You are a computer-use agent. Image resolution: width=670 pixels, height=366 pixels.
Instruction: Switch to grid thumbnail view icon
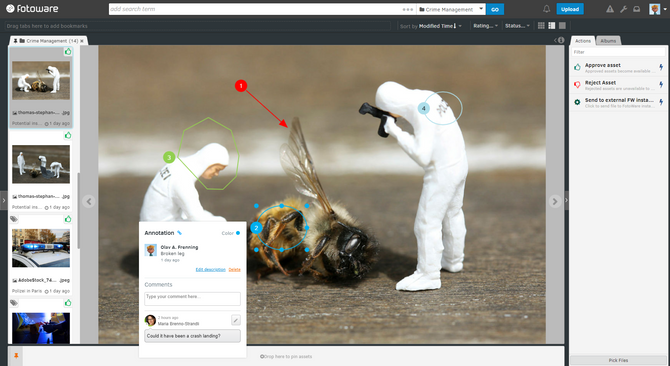point(541,26)
